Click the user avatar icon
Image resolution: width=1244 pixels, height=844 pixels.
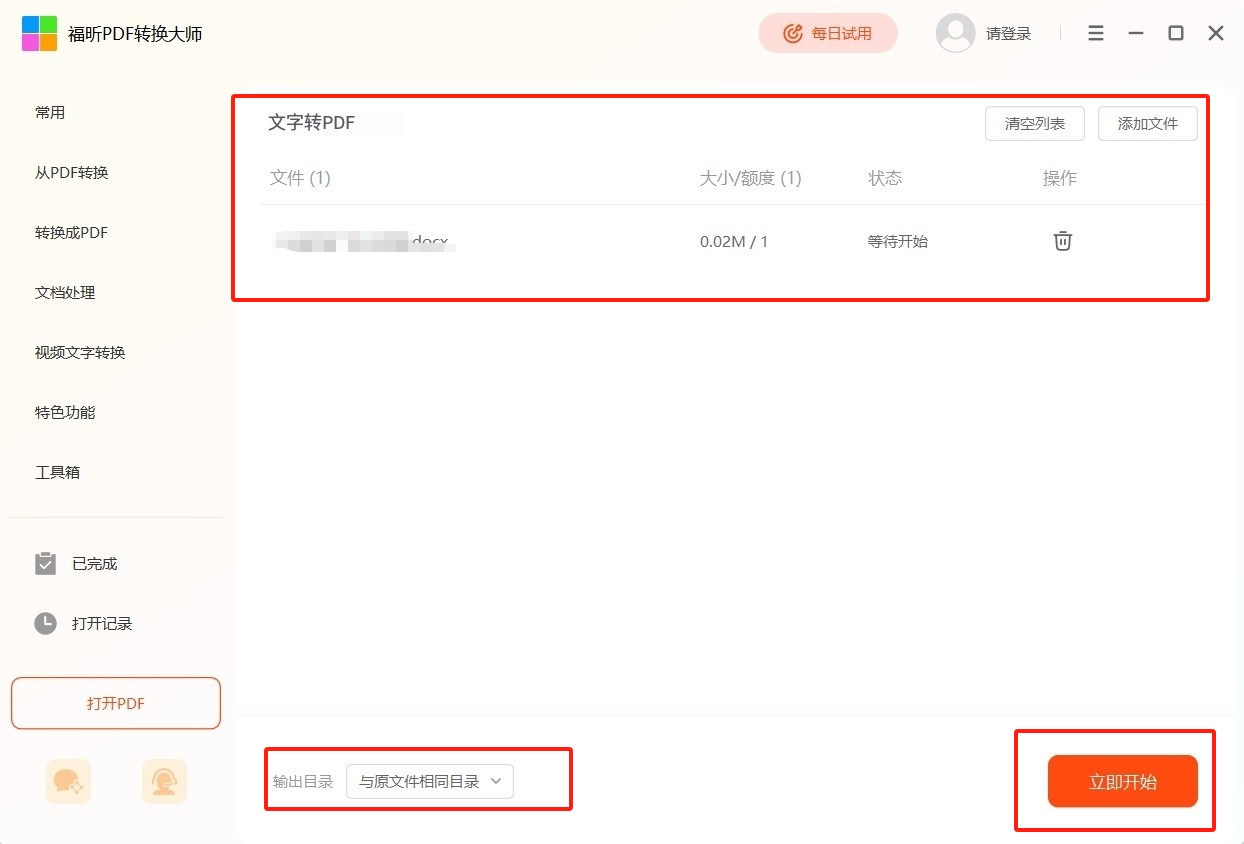click(955, 33)
